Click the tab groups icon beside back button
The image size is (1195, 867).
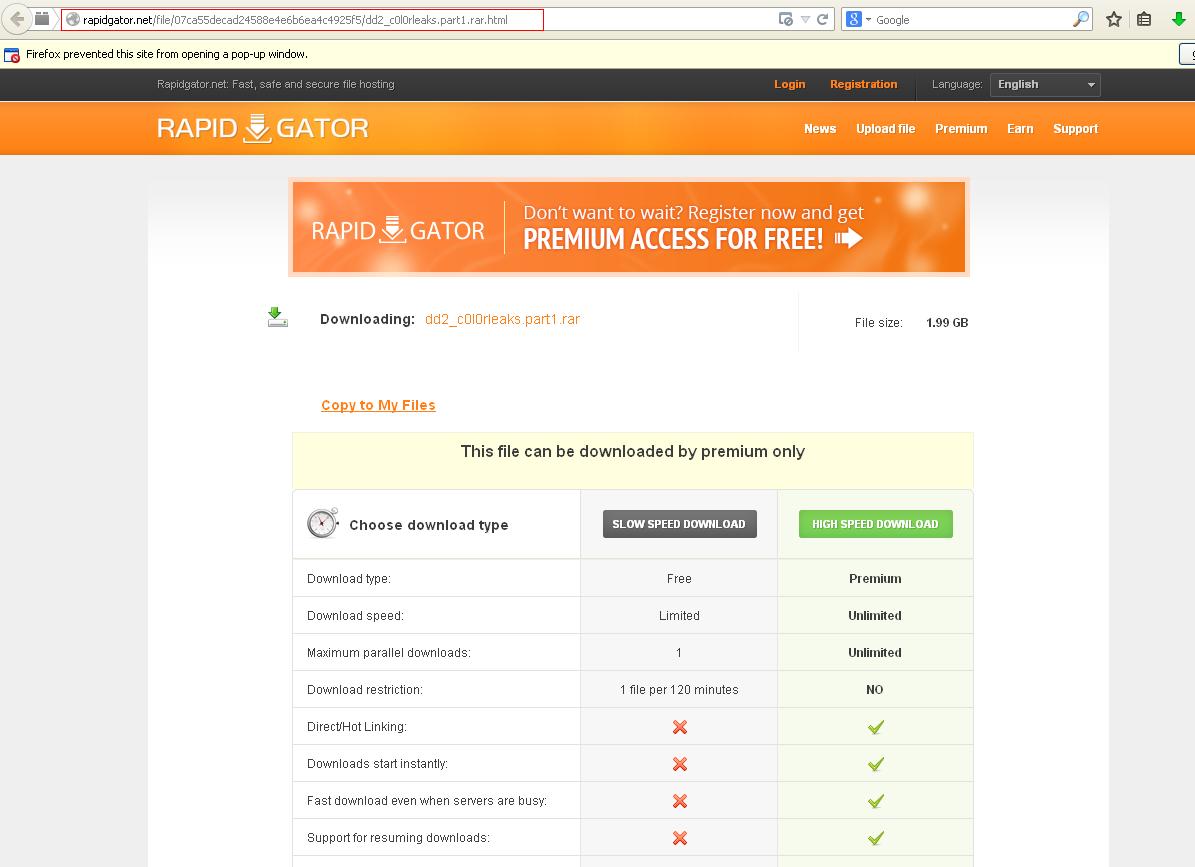point(43,19)
